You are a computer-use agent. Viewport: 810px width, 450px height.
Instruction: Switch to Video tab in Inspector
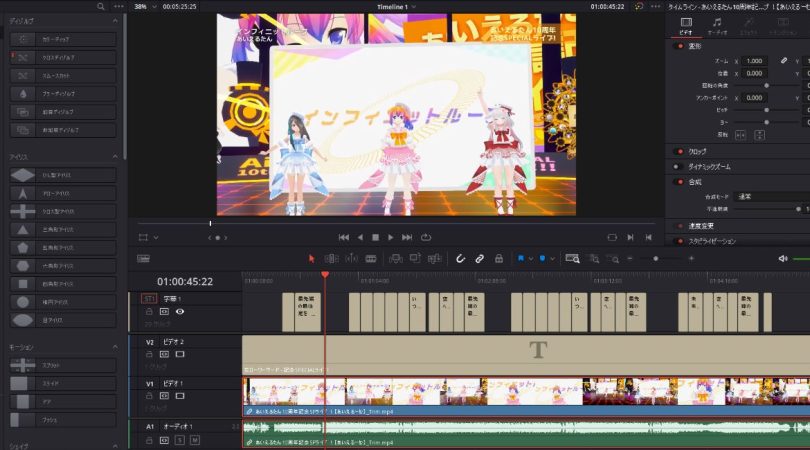tap(686, 26)
